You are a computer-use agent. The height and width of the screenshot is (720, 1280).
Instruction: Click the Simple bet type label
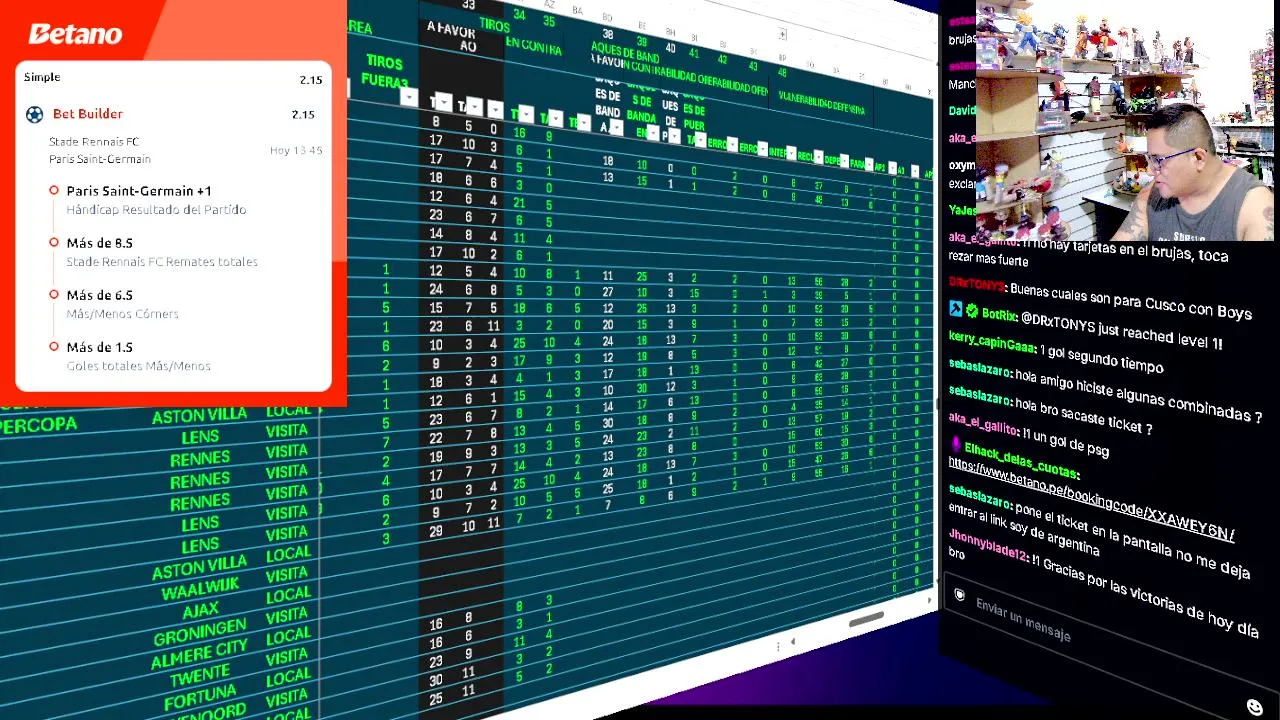tap(42, 77)
